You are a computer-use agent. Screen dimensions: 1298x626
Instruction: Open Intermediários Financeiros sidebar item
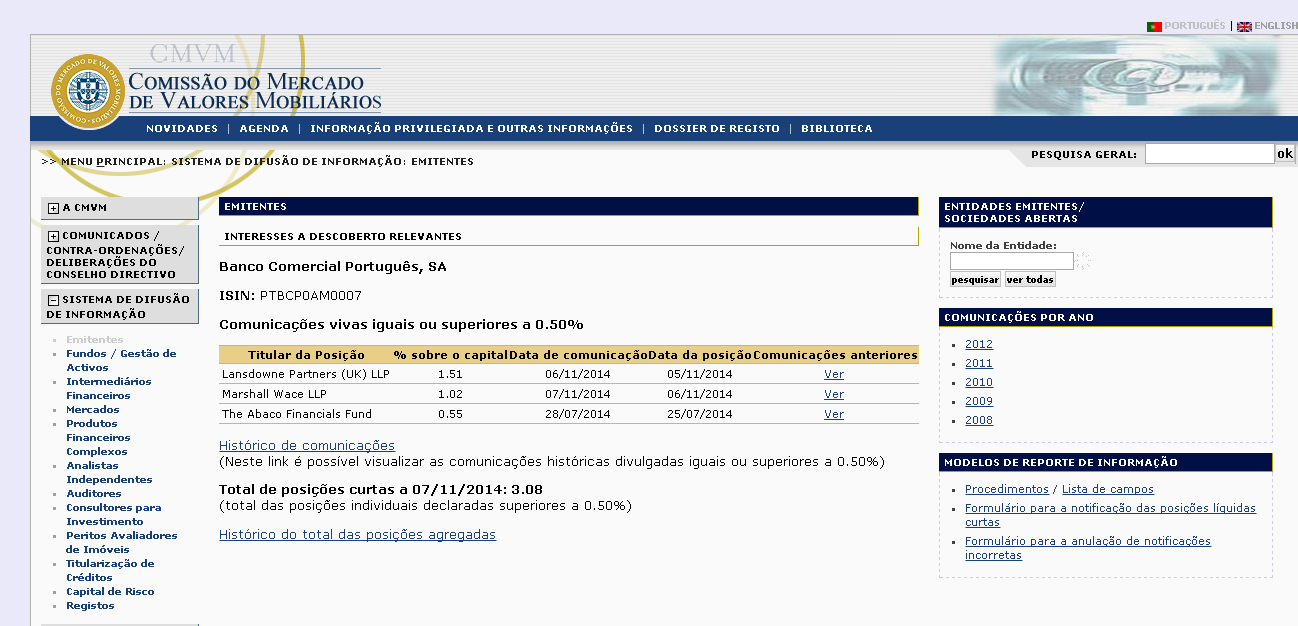[x=109, y=388]
